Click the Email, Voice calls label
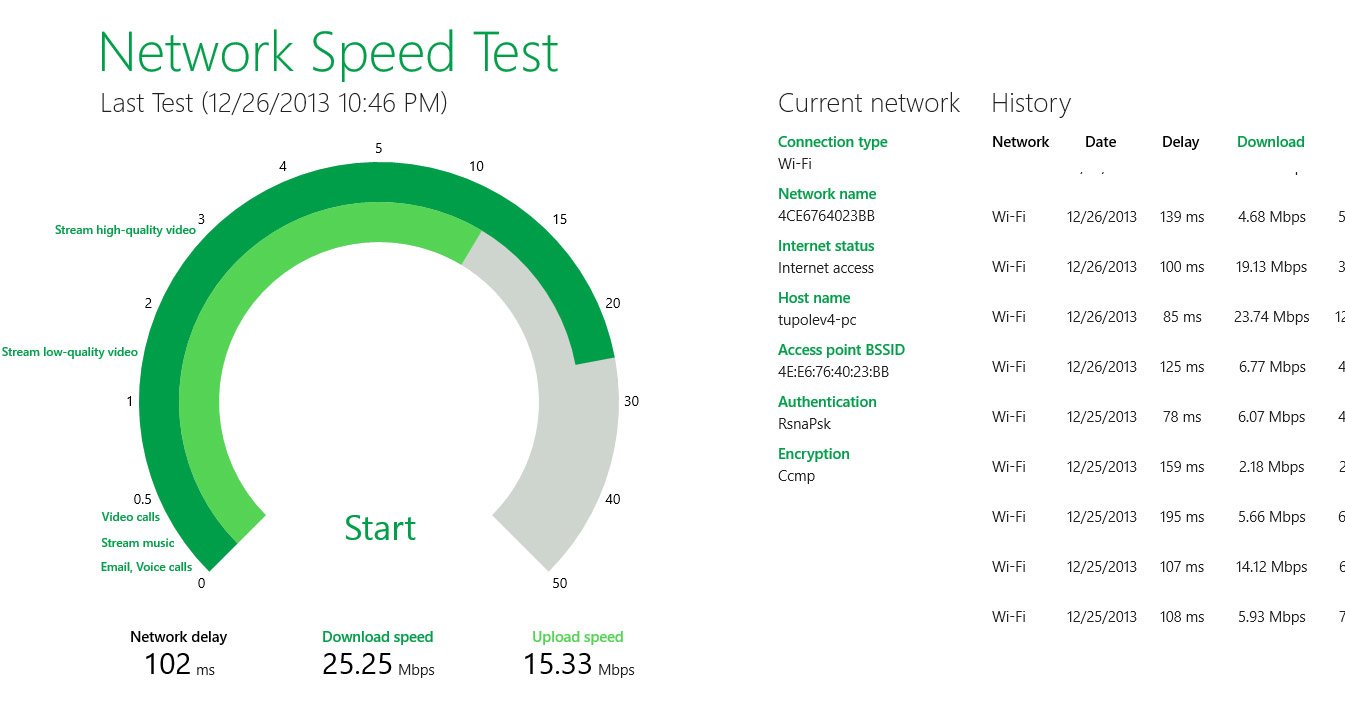The width and height of the screenshot is (1345, 710). pyautogui.click(x=146, y=567)
